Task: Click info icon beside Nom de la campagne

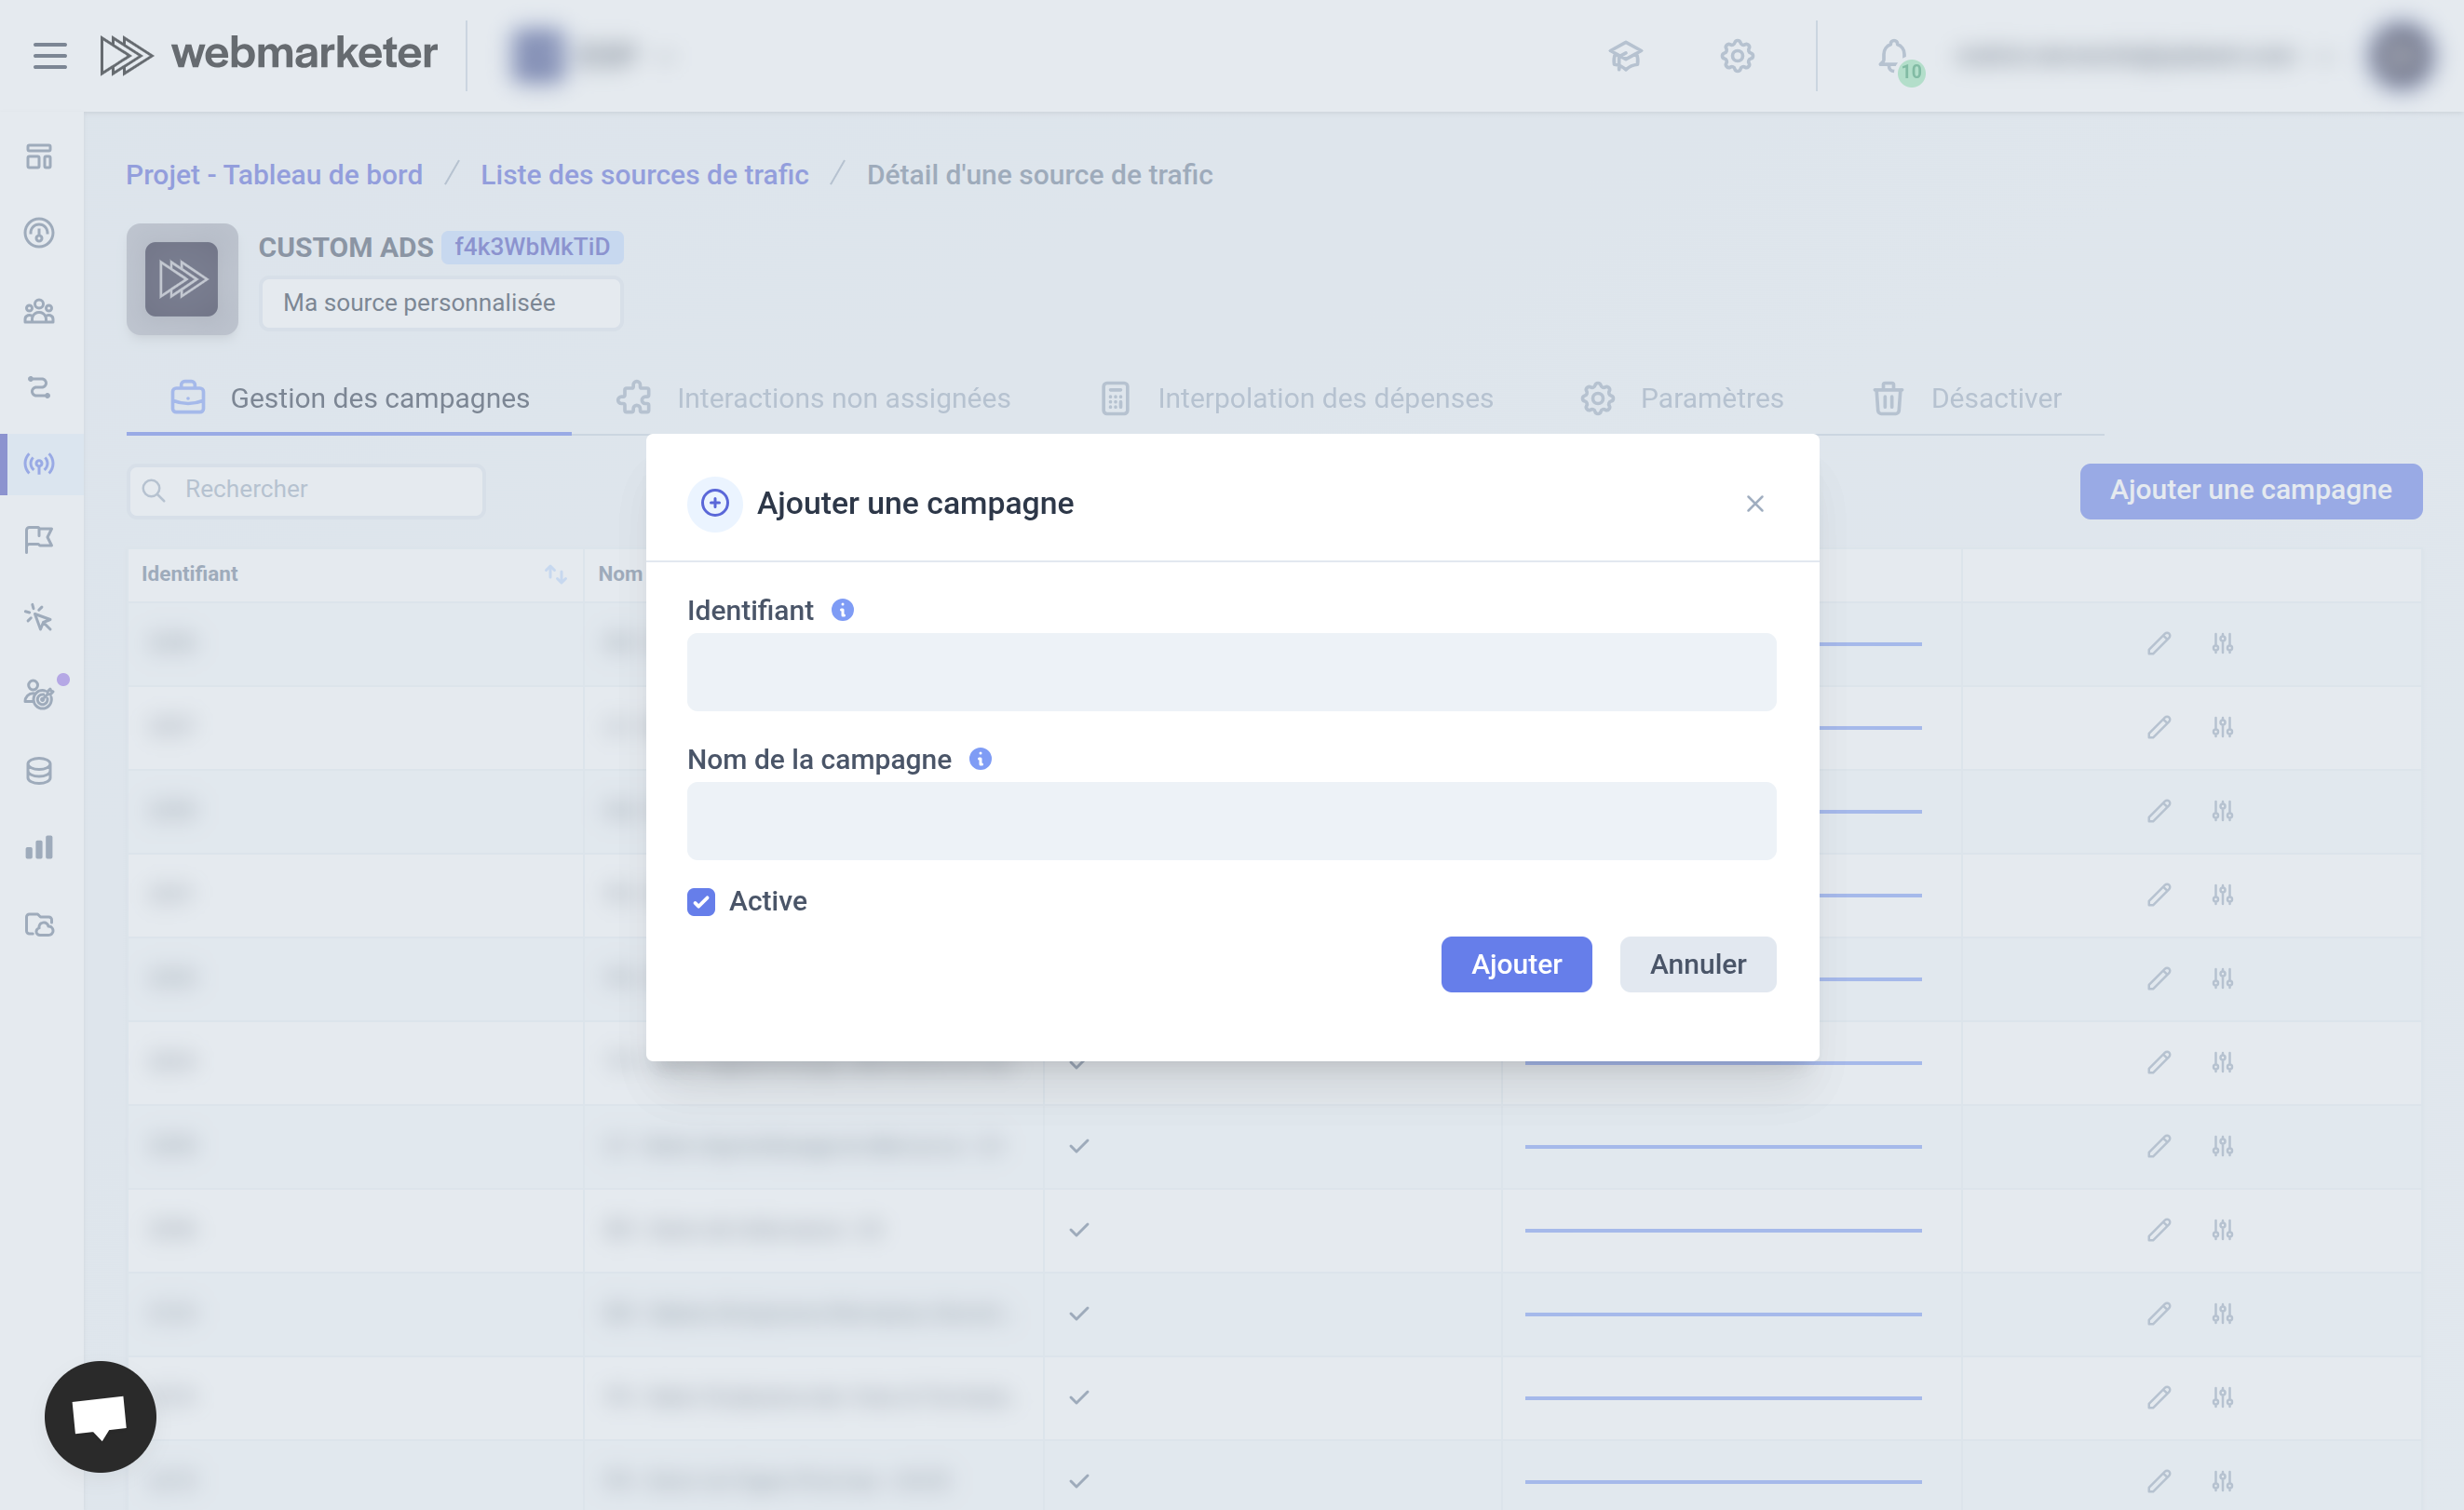Action: 980,759
